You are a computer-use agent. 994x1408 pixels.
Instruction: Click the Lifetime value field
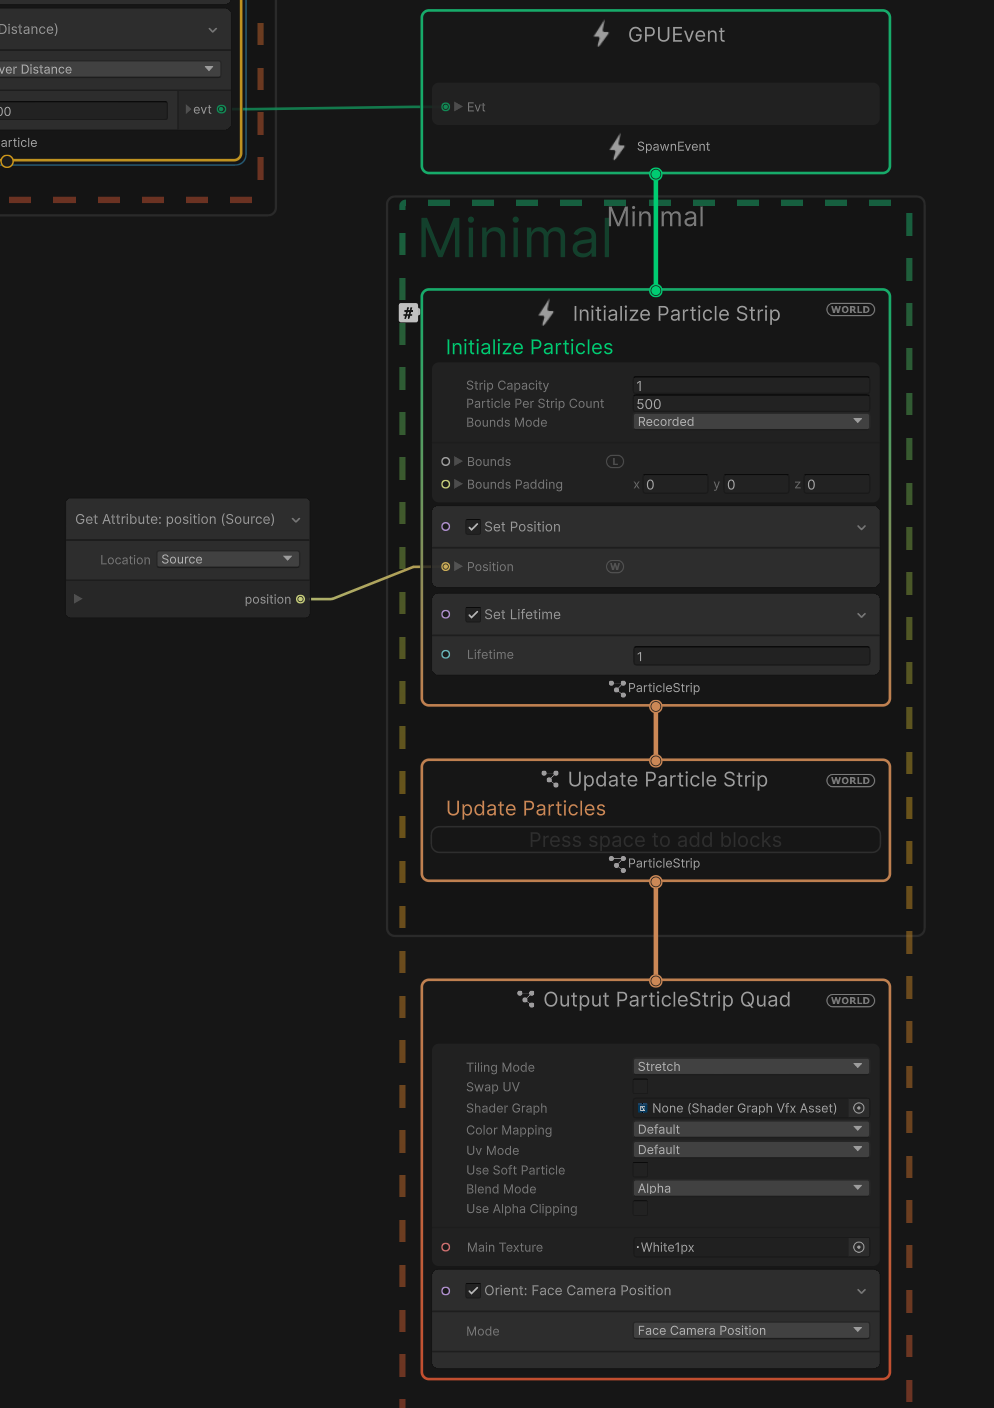pos(751,656)
